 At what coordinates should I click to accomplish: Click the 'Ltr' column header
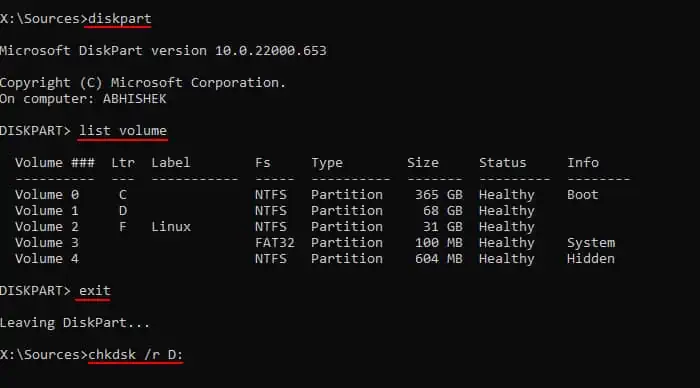123,163
